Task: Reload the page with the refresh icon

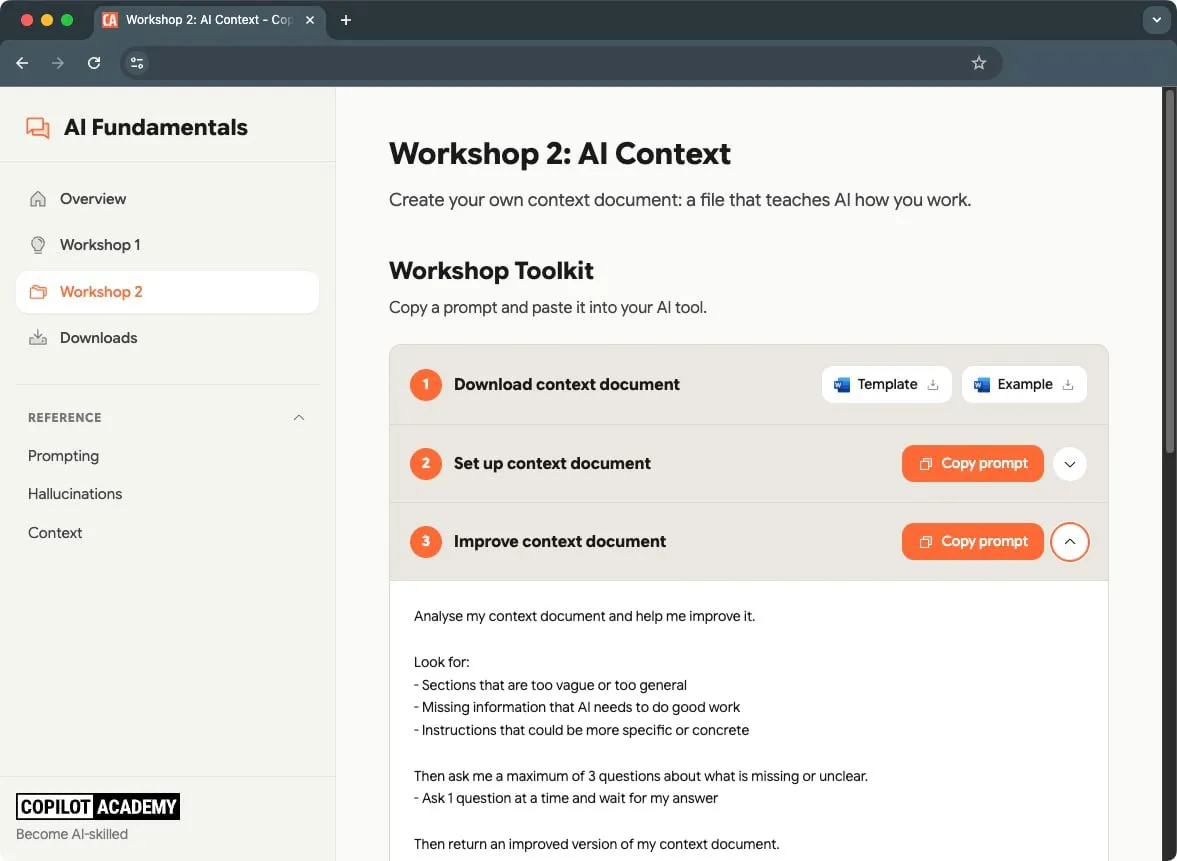Action: [94, 62]
